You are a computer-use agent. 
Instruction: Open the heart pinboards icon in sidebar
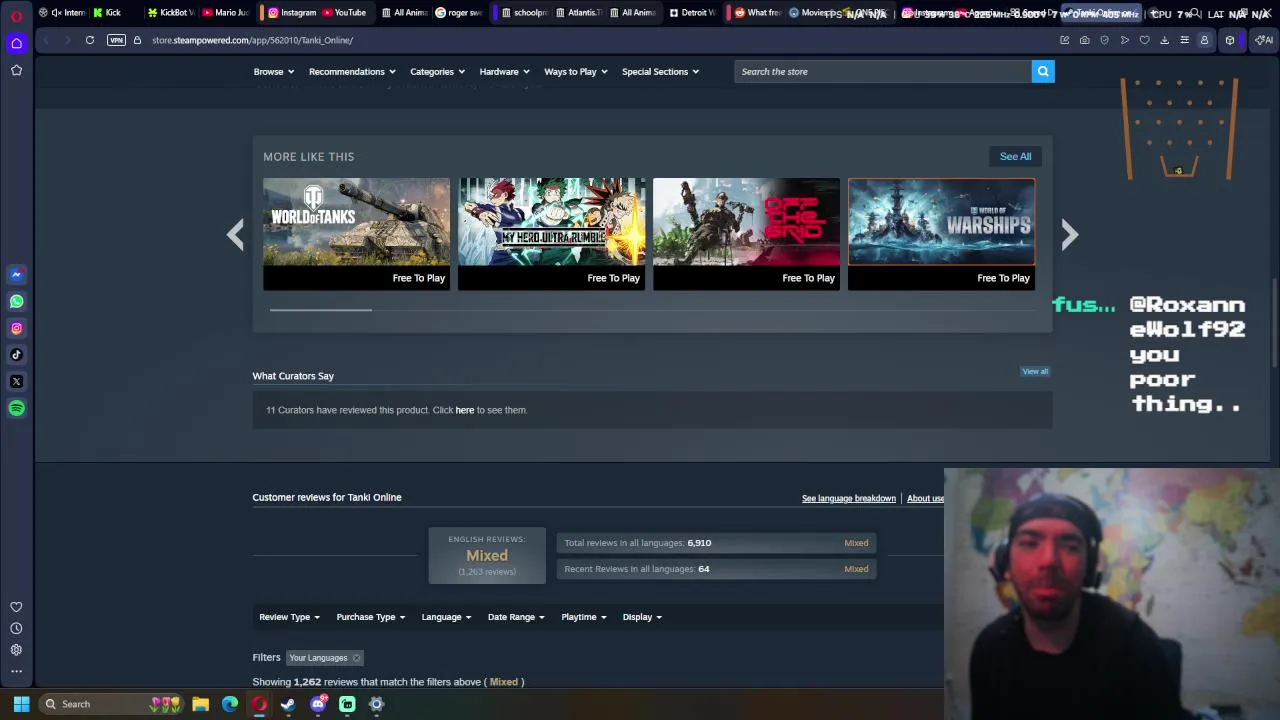point(16,607)
